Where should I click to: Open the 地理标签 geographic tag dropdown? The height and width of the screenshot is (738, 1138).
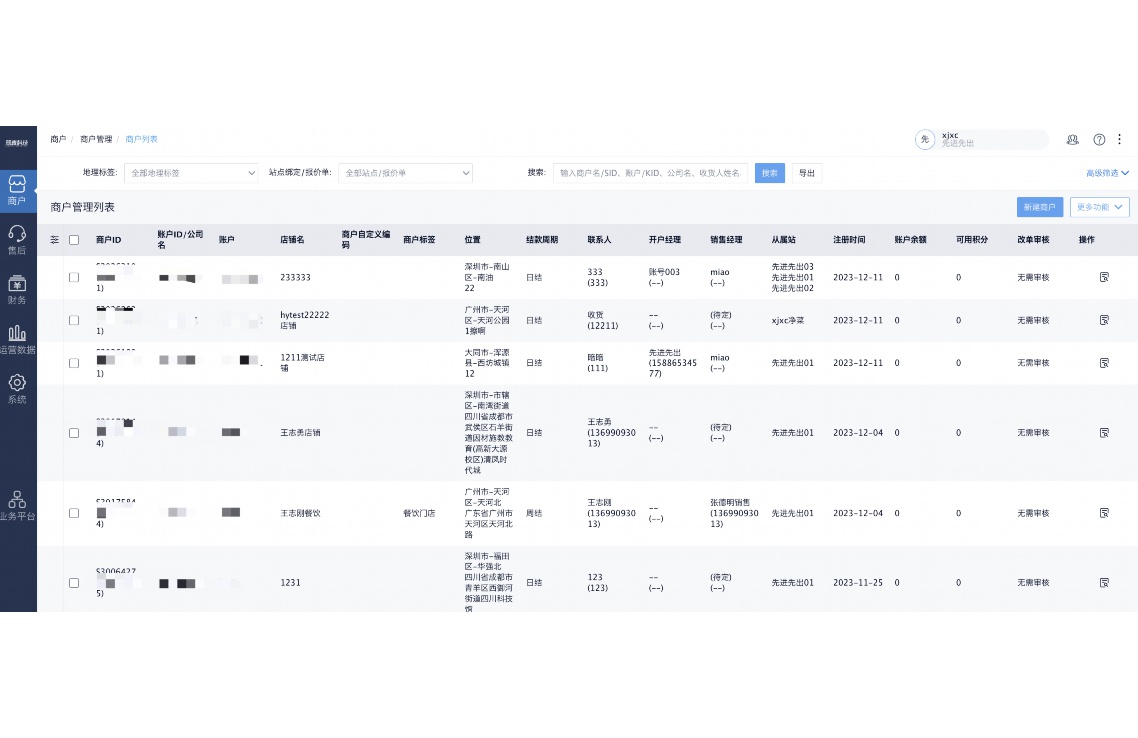[191, 173]
